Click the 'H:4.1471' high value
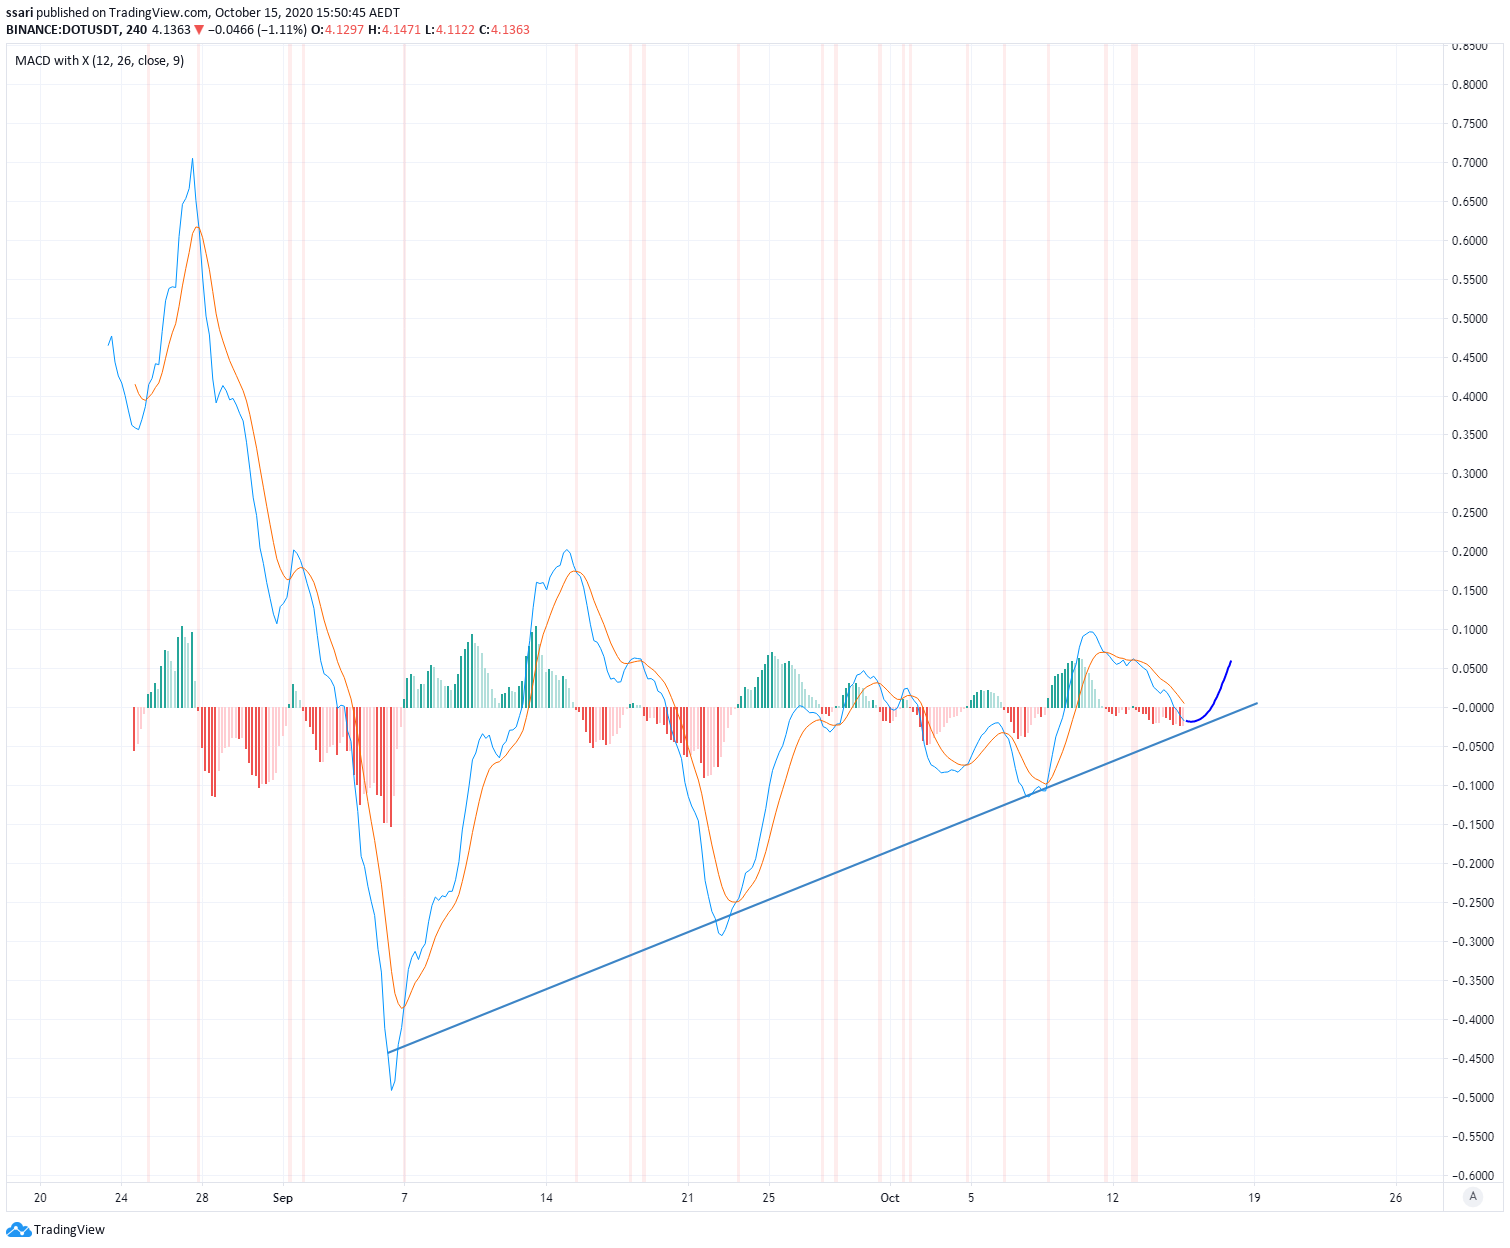 tap(394, 30)
